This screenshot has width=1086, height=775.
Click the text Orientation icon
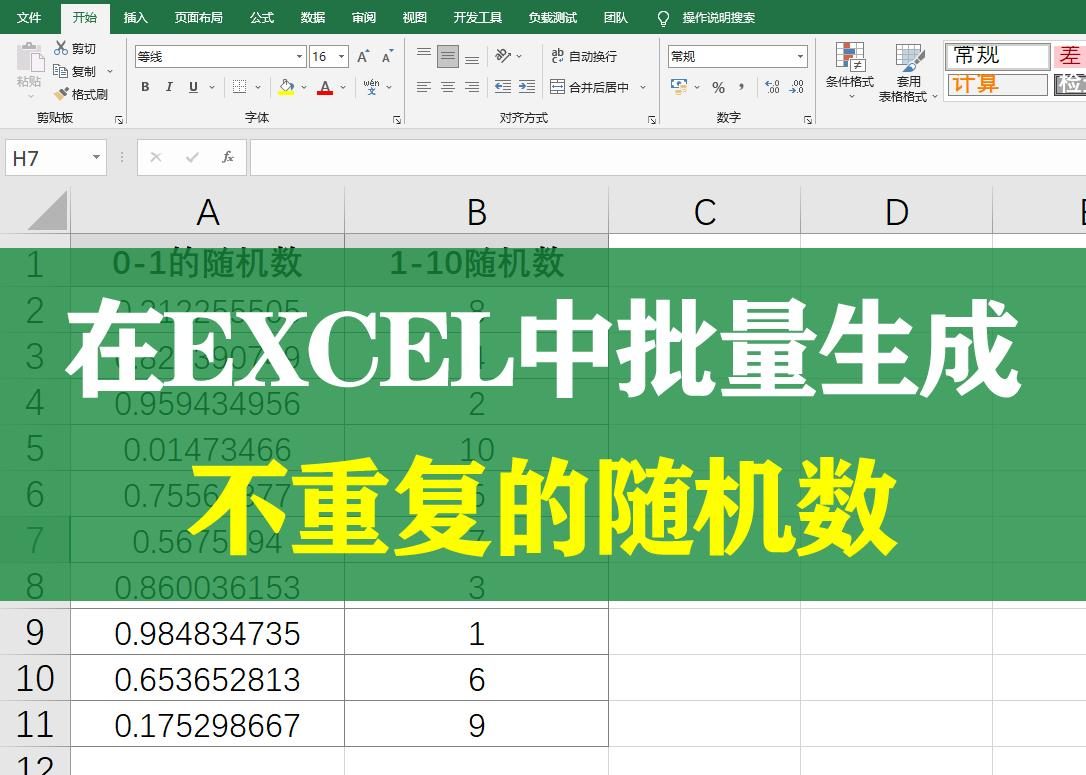pos(504,55)
